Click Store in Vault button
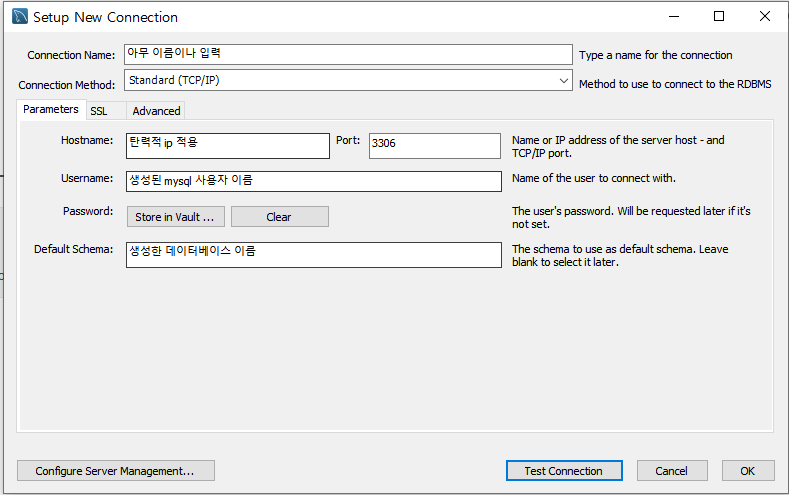Viewport: 789px width, 495px height. tap(176, 217)
